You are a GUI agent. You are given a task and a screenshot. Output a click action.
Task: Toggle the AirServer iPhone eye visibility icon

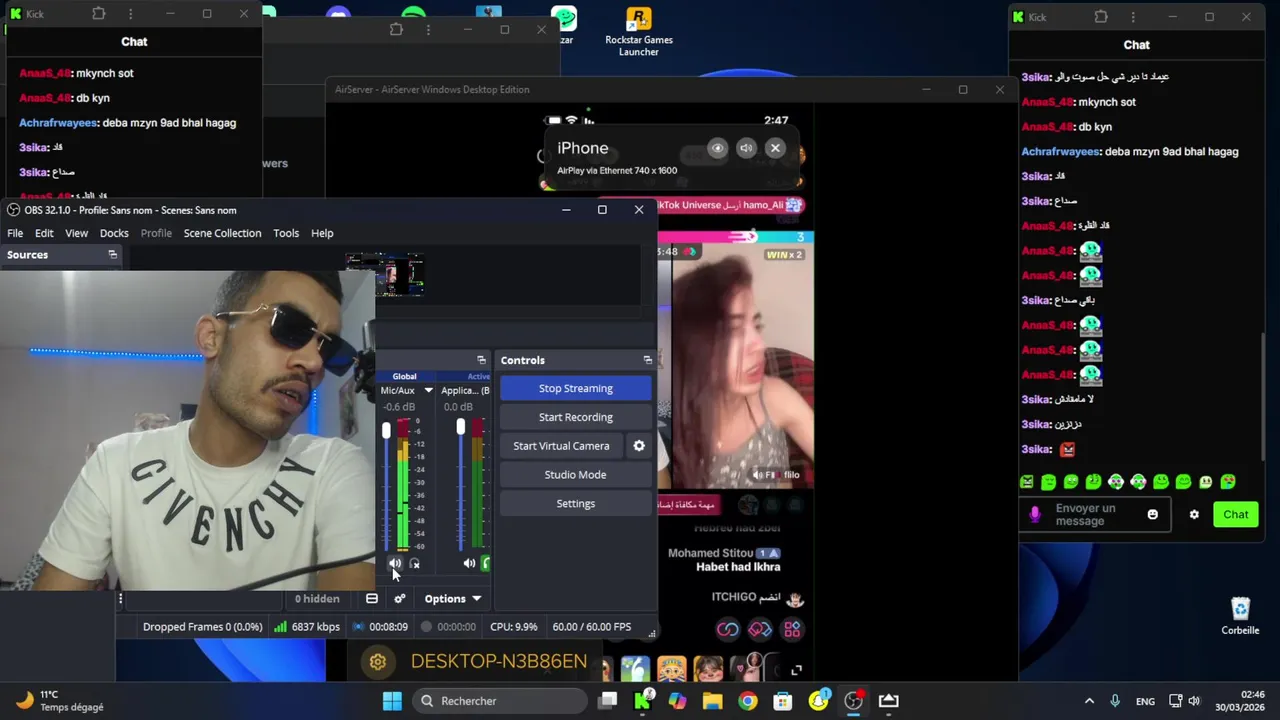pyautogui.click(x=717, y=148)
